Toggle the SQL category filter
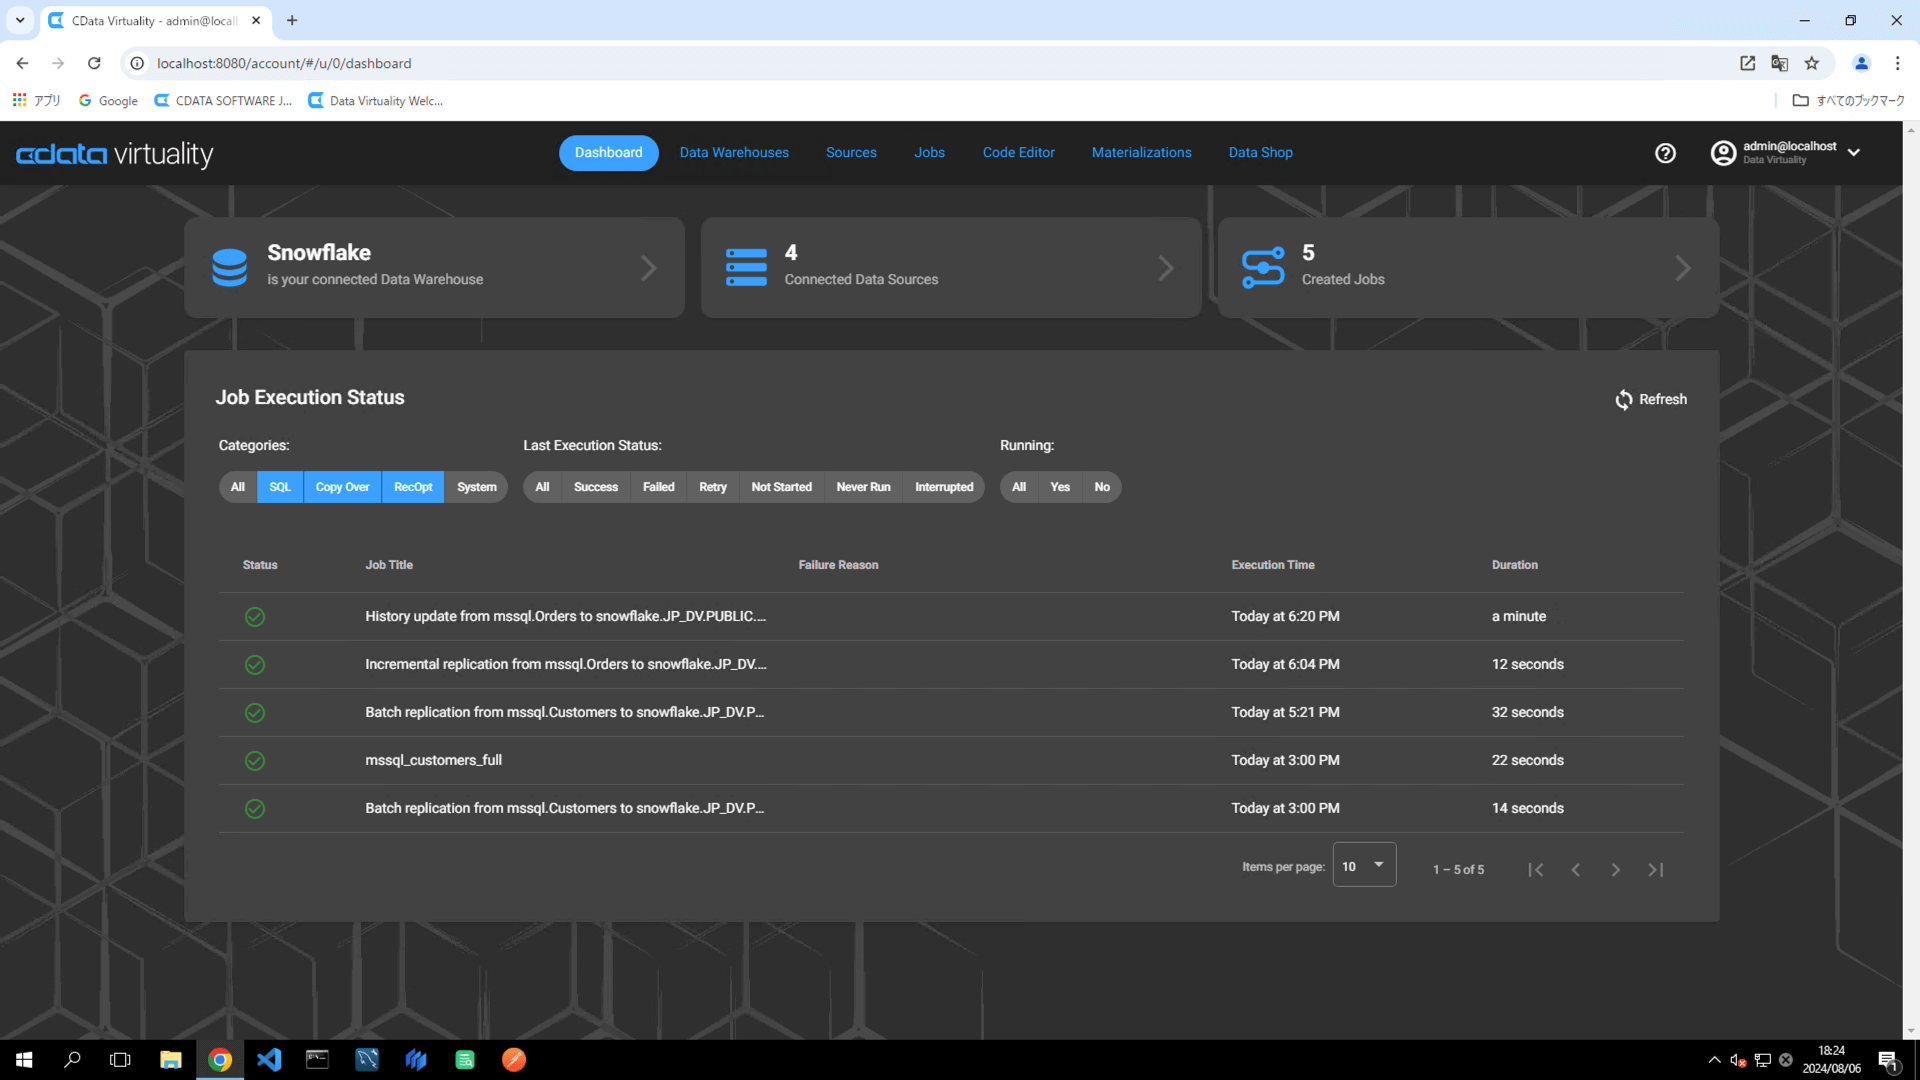Viewport: 1920px width, 1080px height. 280,487
